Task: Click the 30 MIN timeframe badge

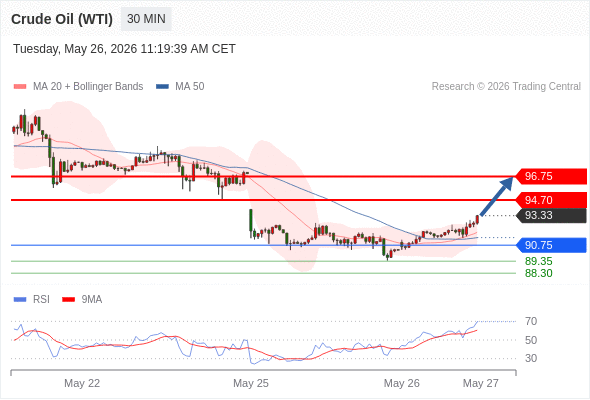Action: tap(146, 19)
